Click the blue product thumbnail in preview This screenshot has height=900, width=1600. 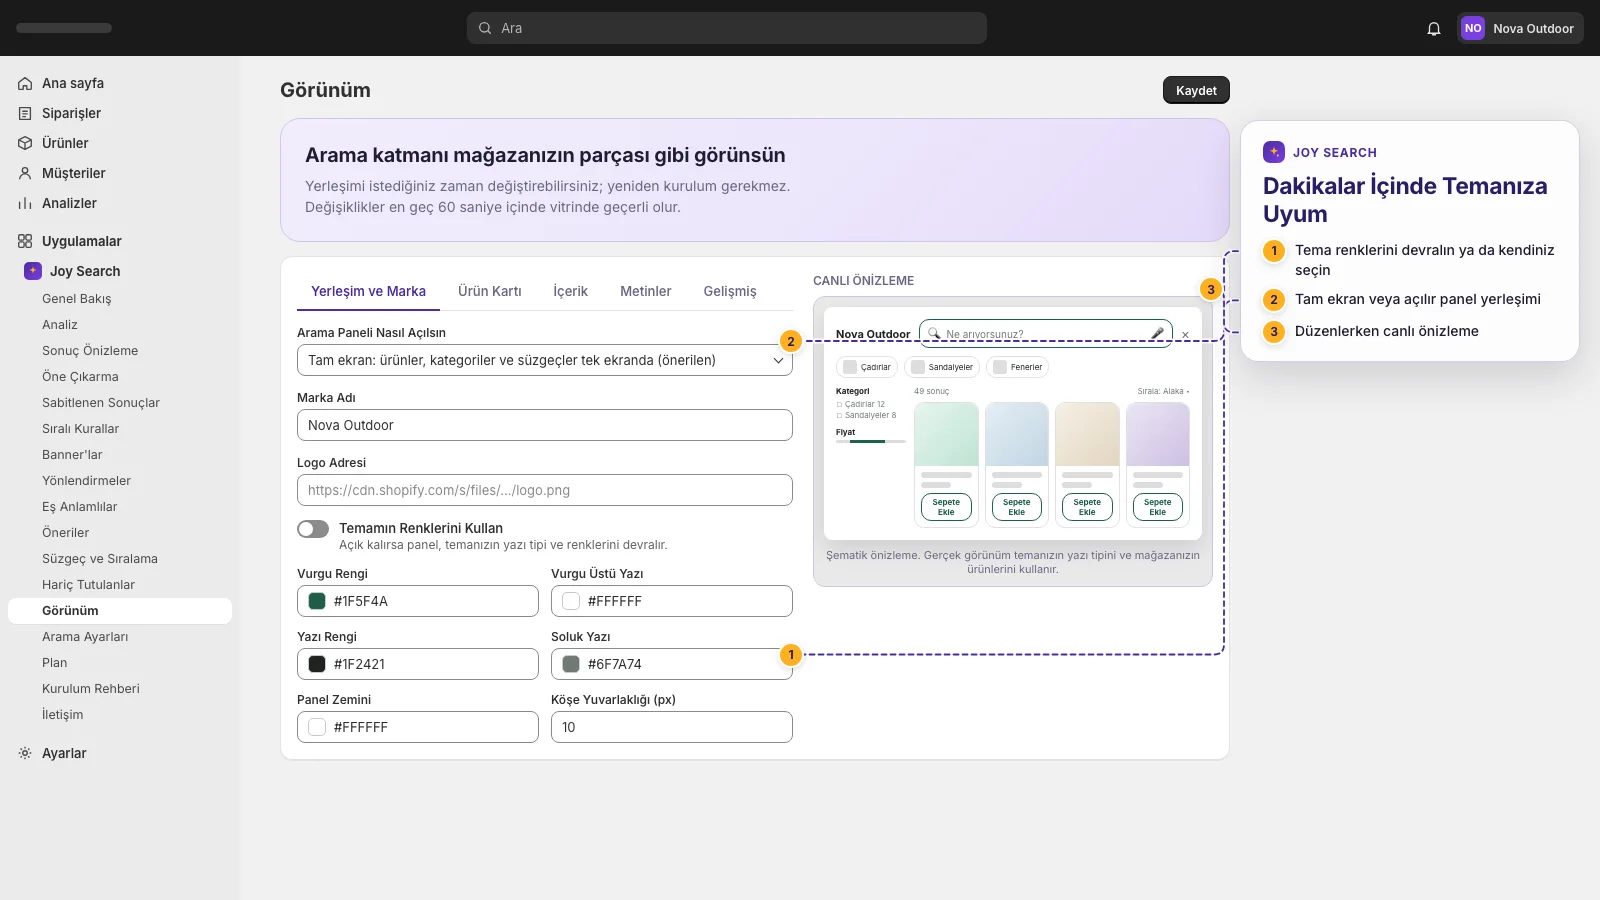tap(1017, 434)
